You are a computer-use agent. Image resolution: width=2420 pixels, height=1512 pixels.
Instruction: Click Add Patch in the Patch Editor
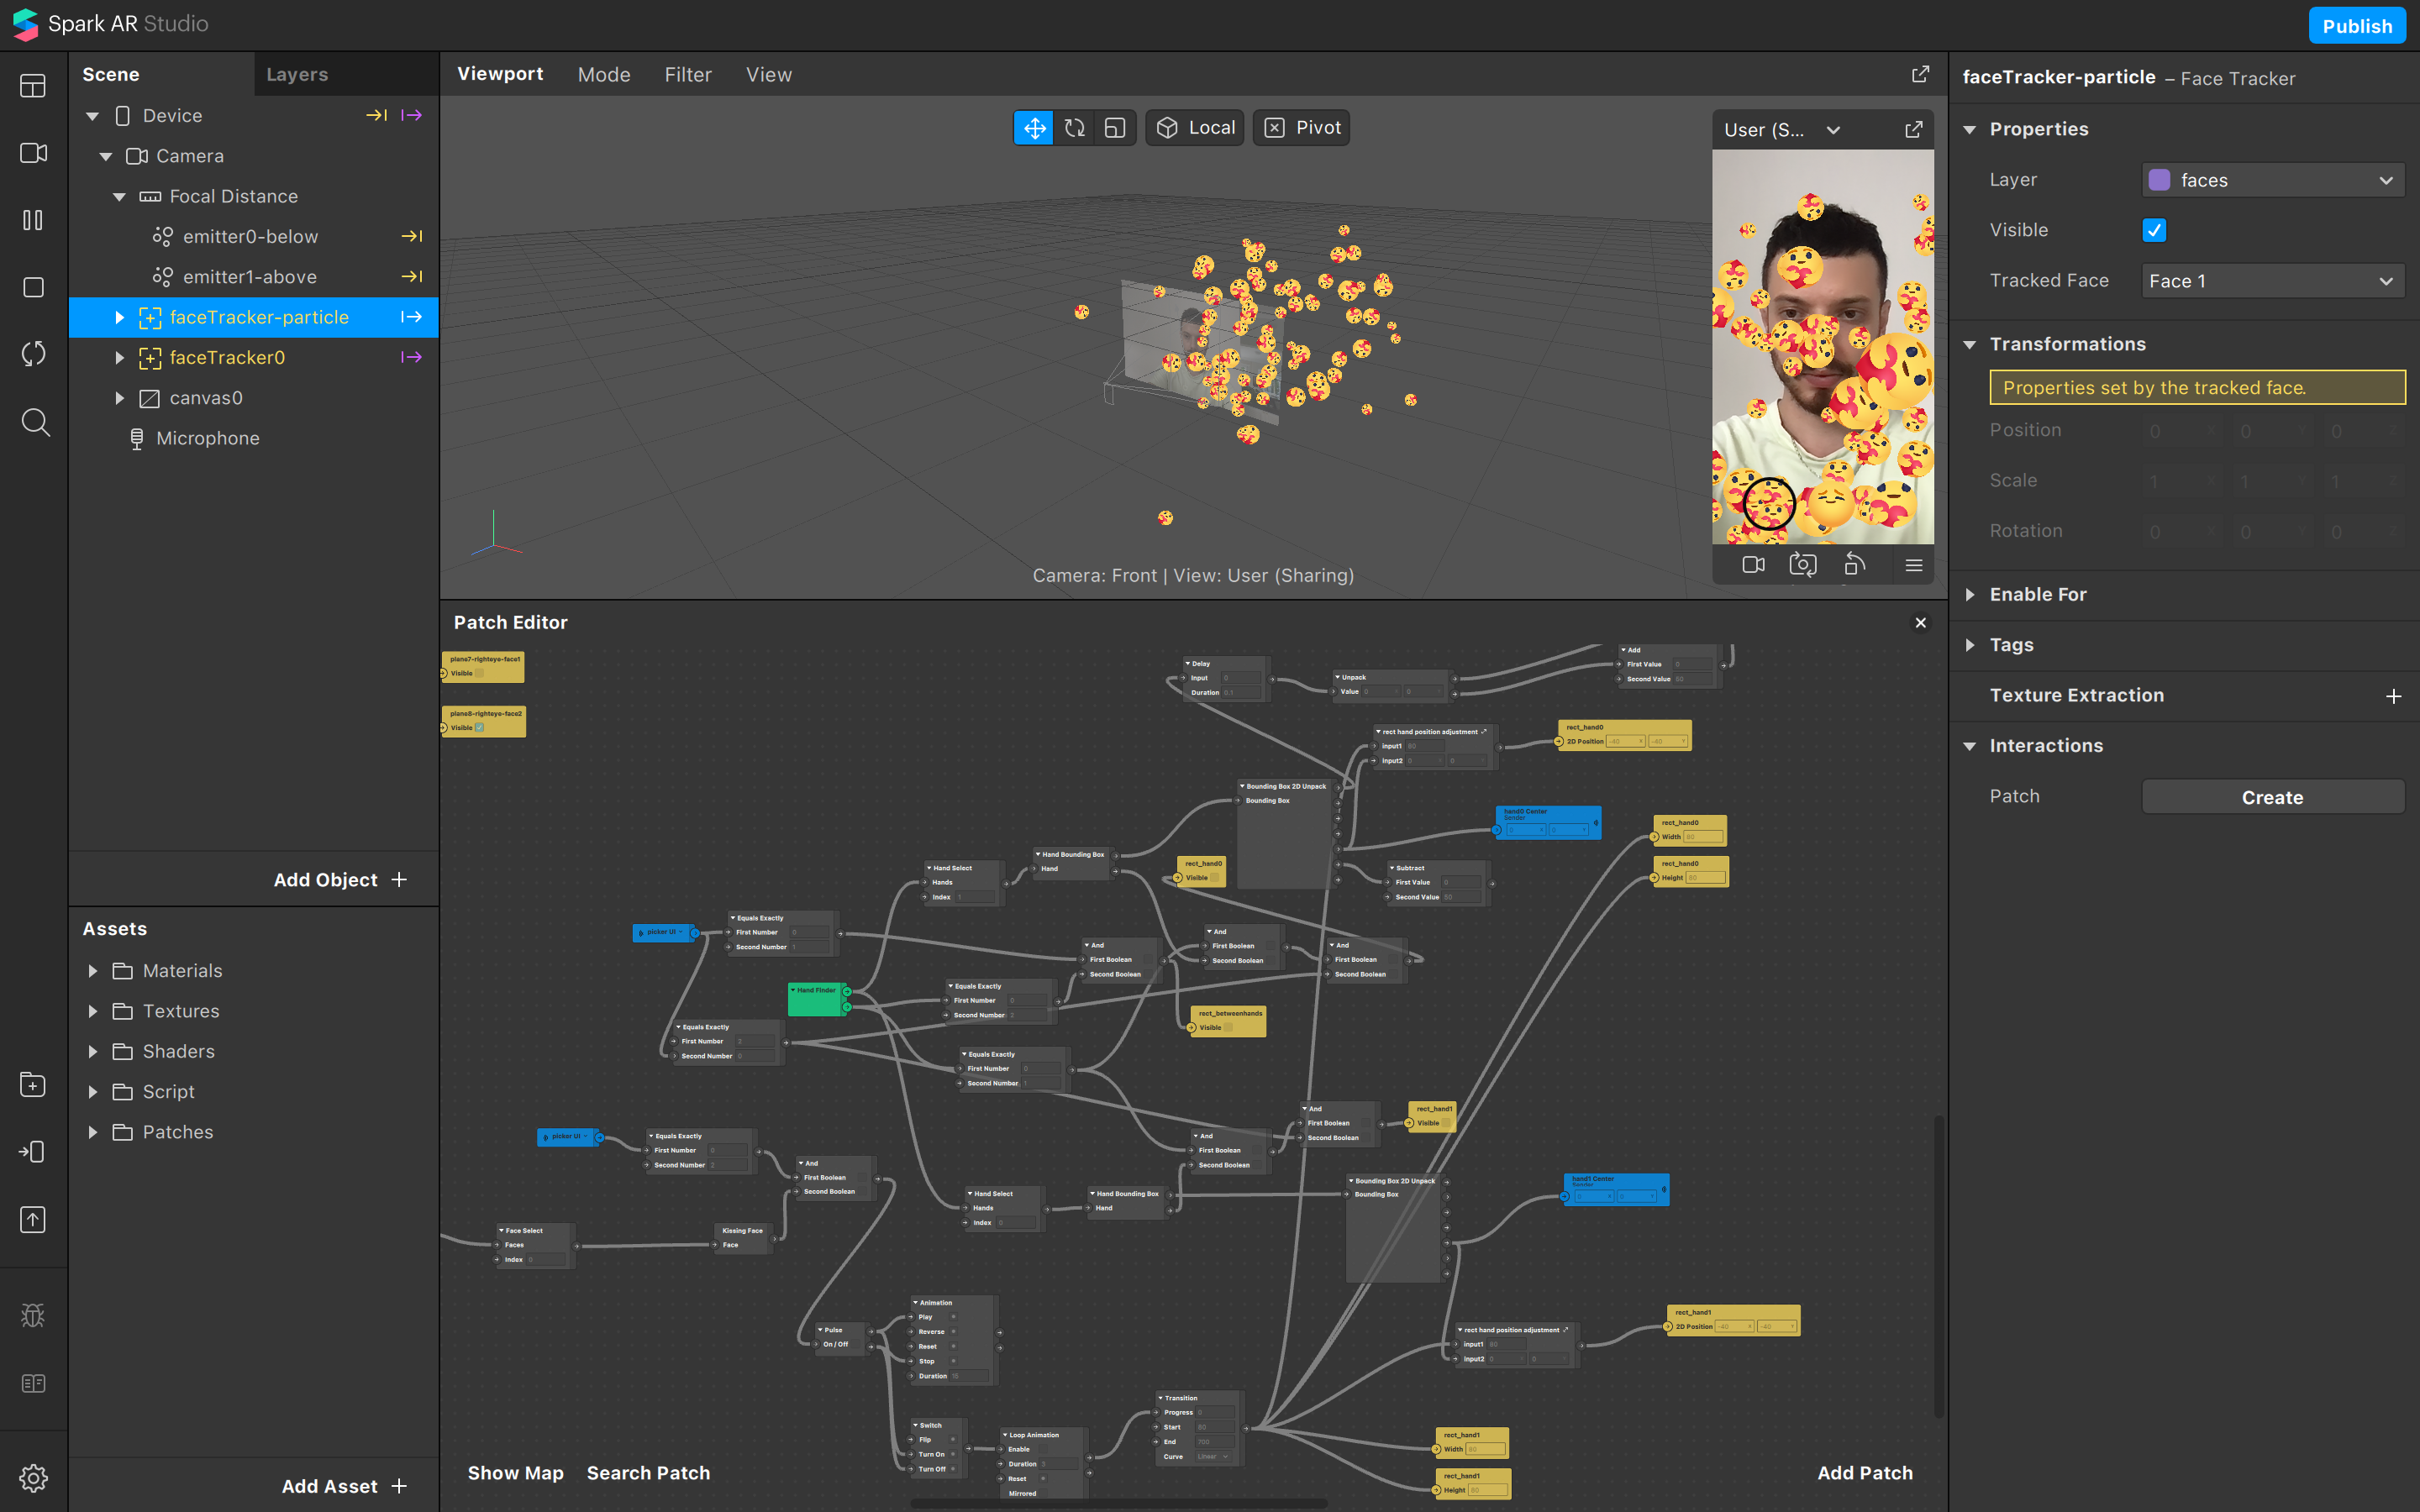[1865, 1473]
